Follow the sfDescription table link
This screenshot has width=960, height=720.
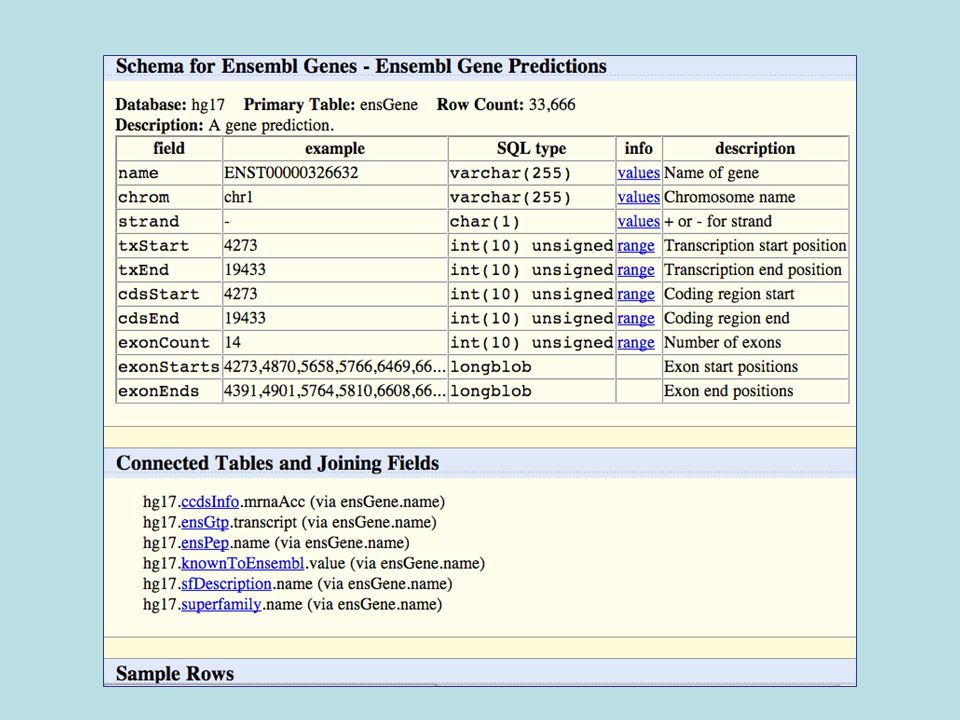tap(227, 584)
